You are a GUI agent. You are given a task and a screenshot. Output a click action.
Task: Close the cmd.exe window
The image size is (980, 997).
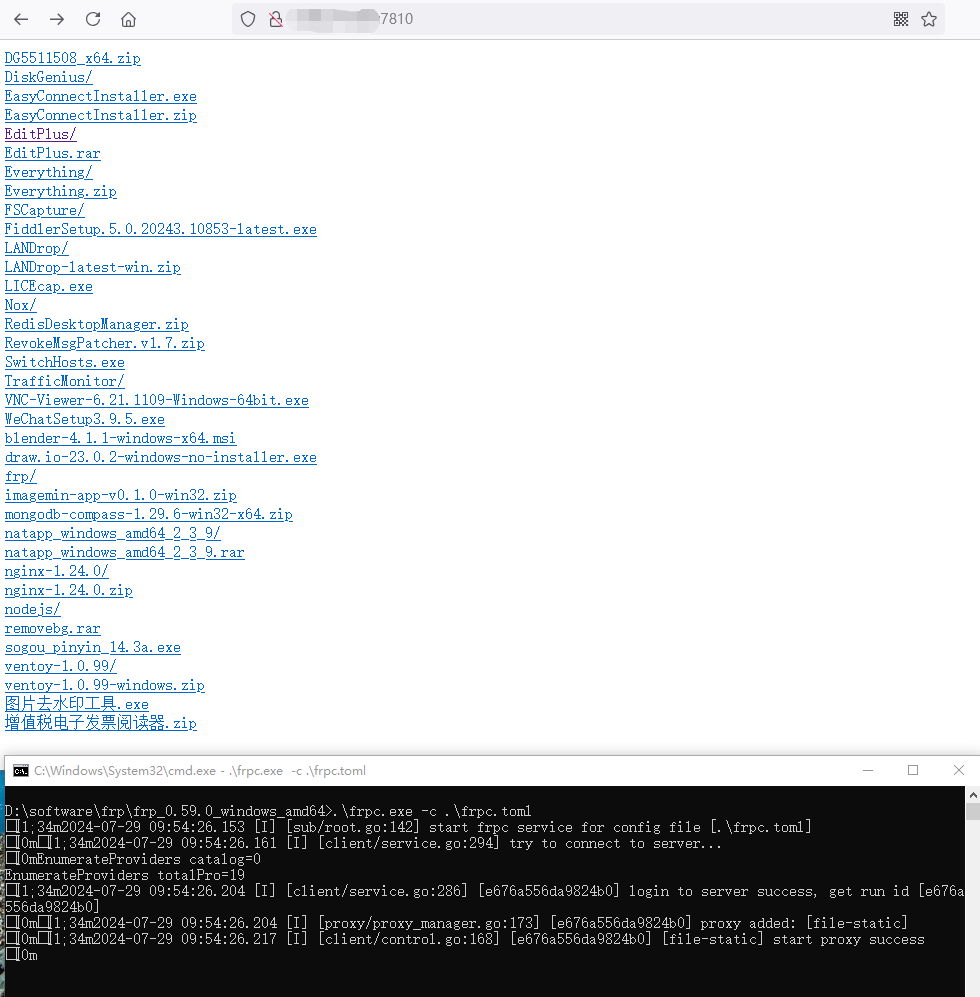959,771
